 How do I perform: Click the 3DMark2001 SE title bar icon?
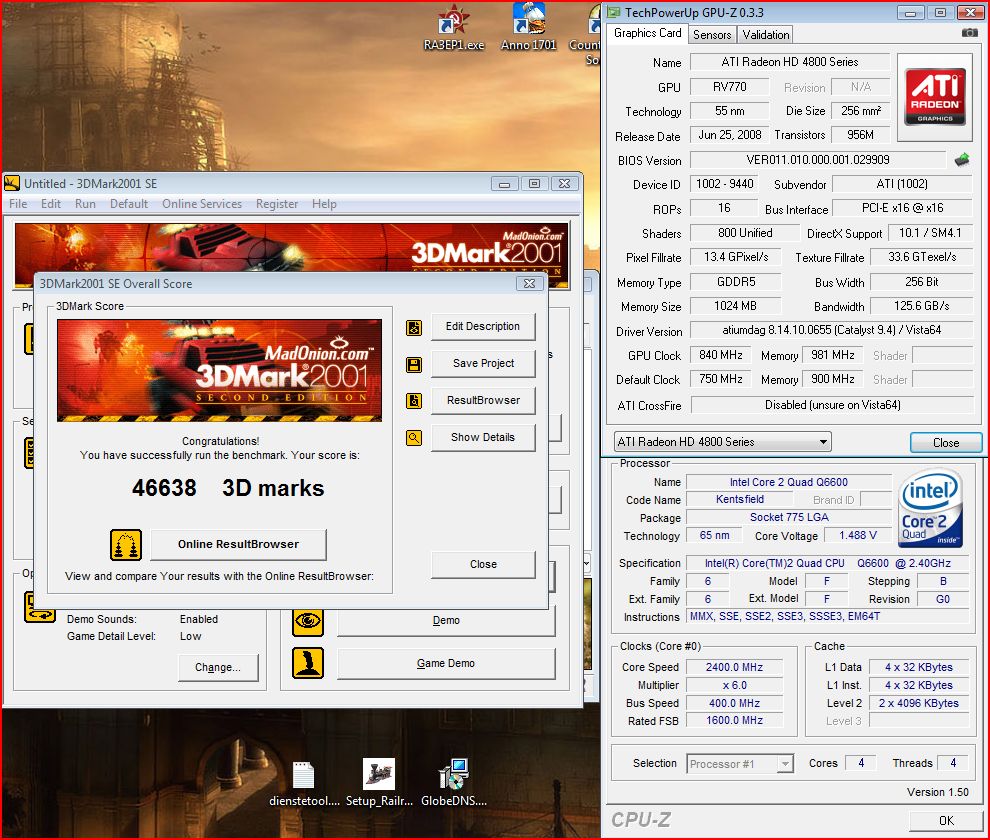12,184
